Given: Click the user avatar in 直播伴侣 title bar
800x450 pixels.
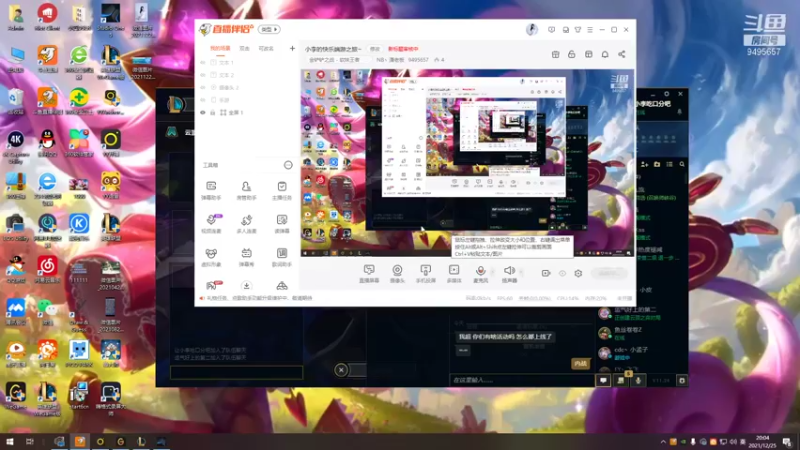Looking at the screenshot, I should point(532,30).
